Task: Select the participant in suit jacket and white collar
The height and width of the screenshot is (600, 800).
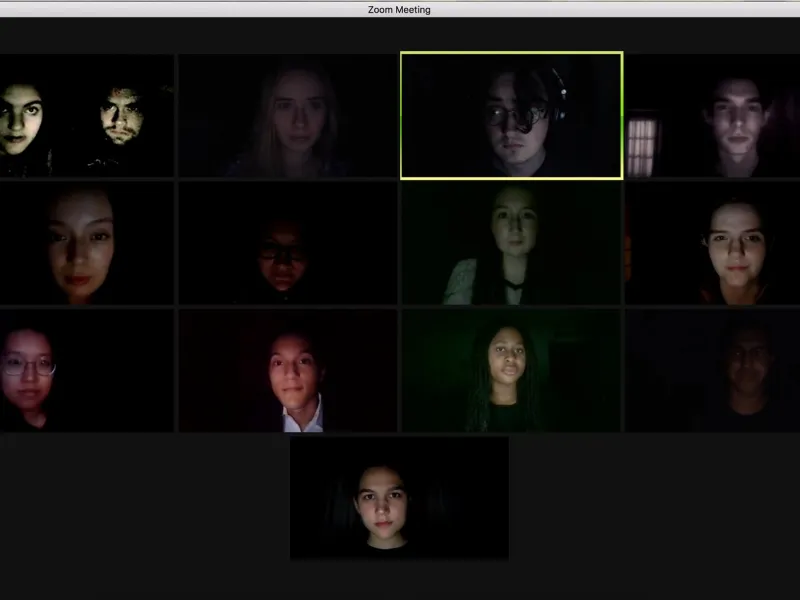Action: pos(288,371)
